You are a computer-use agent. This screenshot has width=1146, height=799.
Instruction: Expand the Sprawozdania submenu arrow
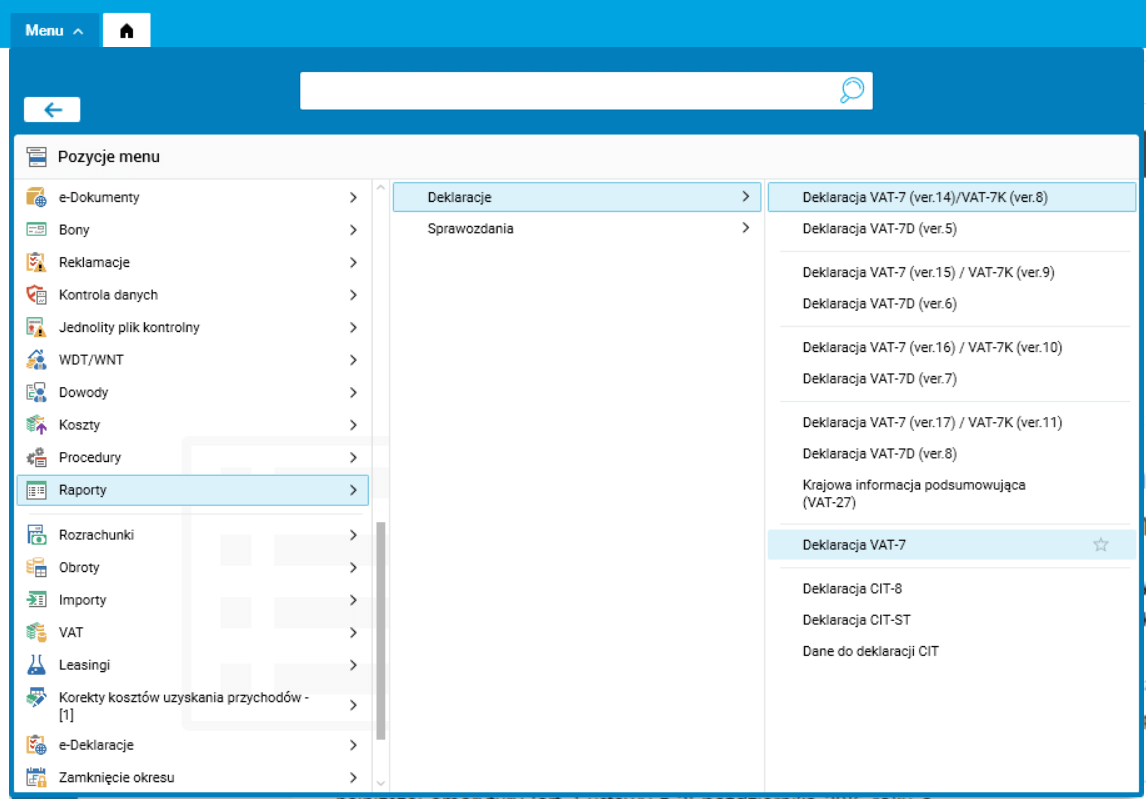click(745, 228)
